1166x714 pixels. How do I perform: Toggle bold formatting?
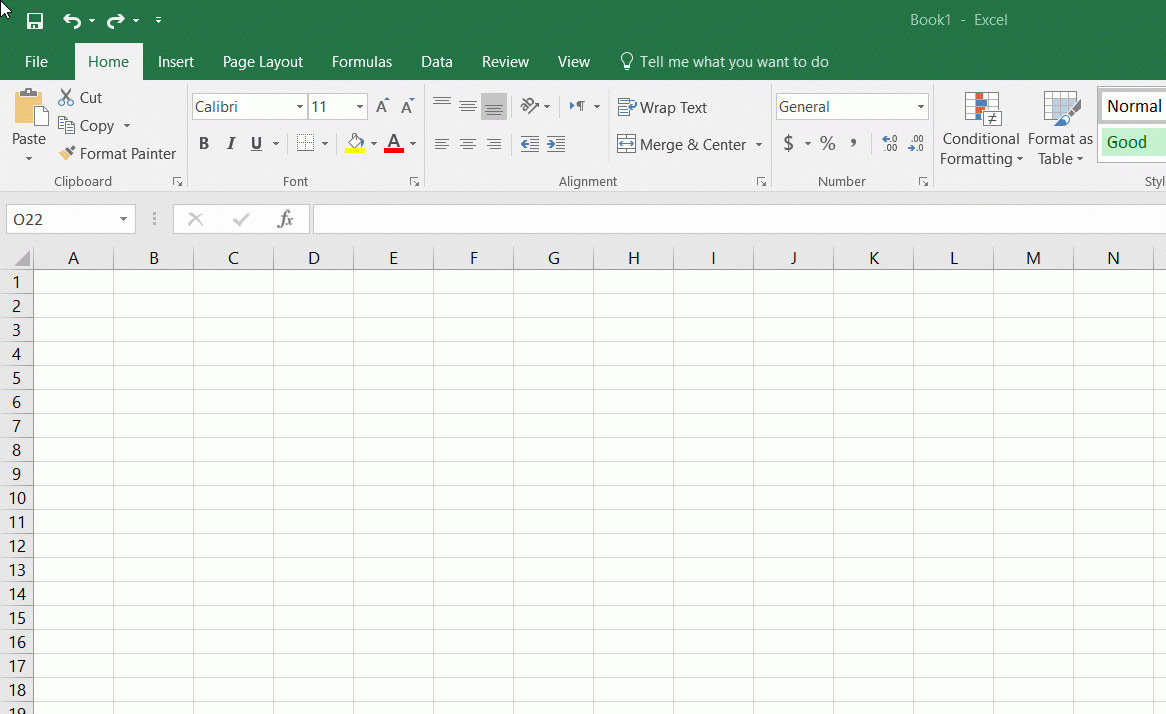coord(204,143)
